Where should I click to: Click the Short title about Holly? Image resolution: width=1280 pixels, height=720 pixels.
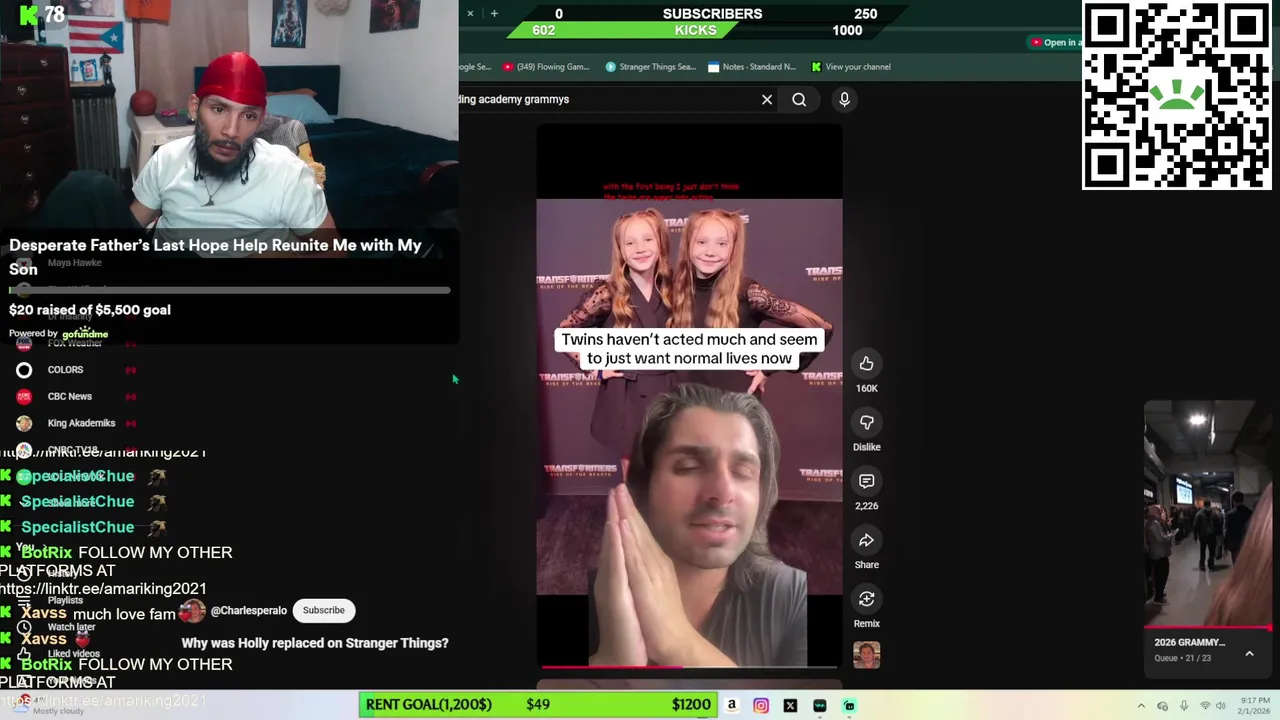pos(315,643)
